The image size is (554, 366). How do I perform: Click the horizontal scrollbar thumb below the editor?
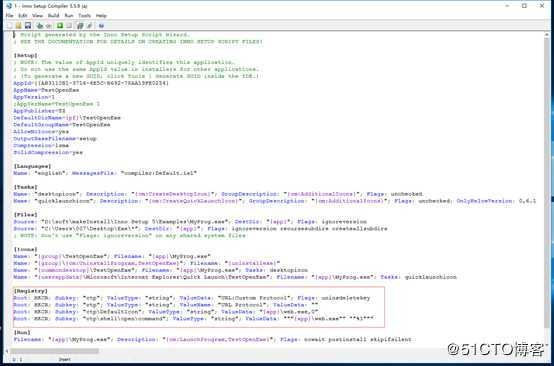(54, 351)
